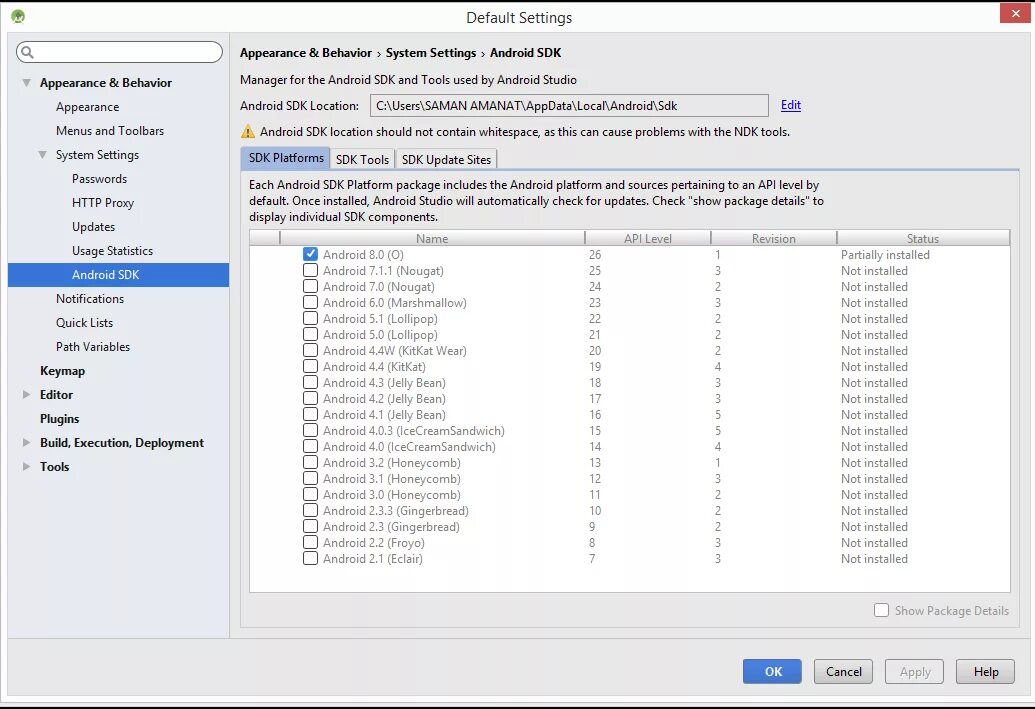Check the Android 7.0 (Nougat) checkbox
The image size is (1035, 709).
[x=310, y=286]
